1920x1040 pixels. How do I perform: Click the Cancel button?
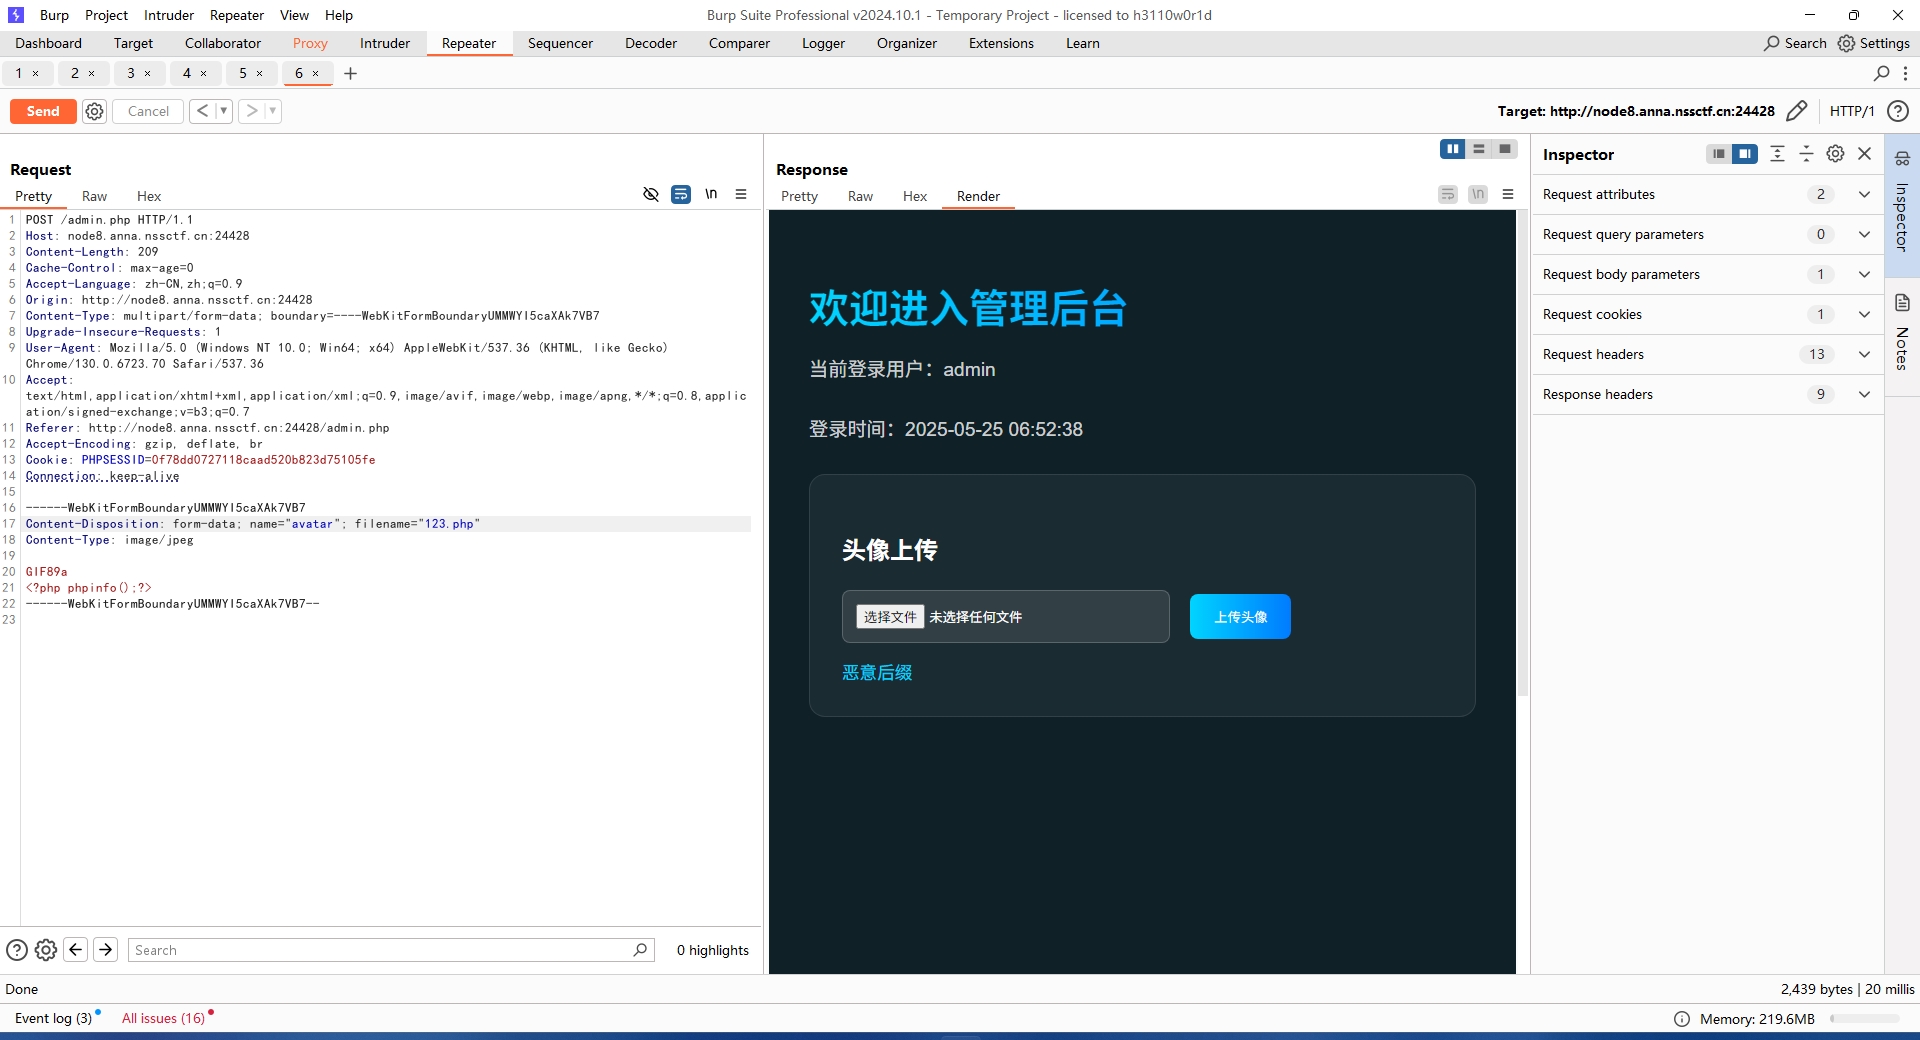click(148, 111)
